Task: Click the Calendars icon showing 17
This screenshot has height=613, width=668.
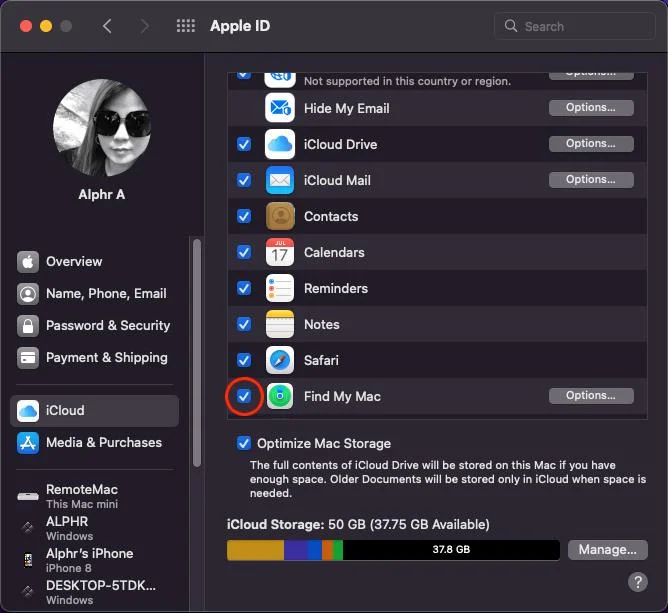Action: pos(279,252)
